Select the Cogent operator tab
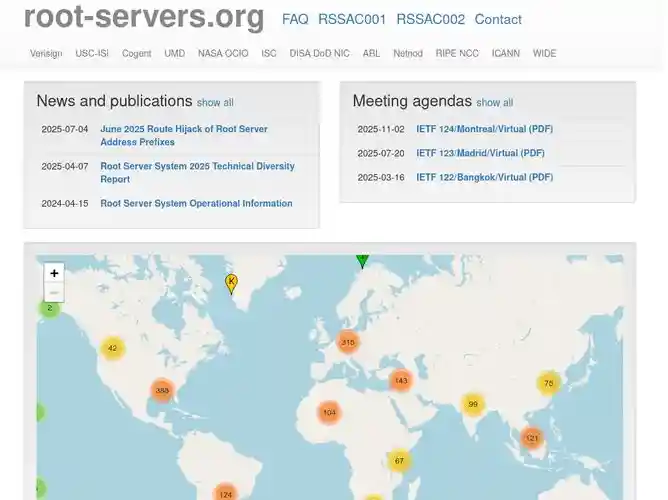 tap(137, 53)
